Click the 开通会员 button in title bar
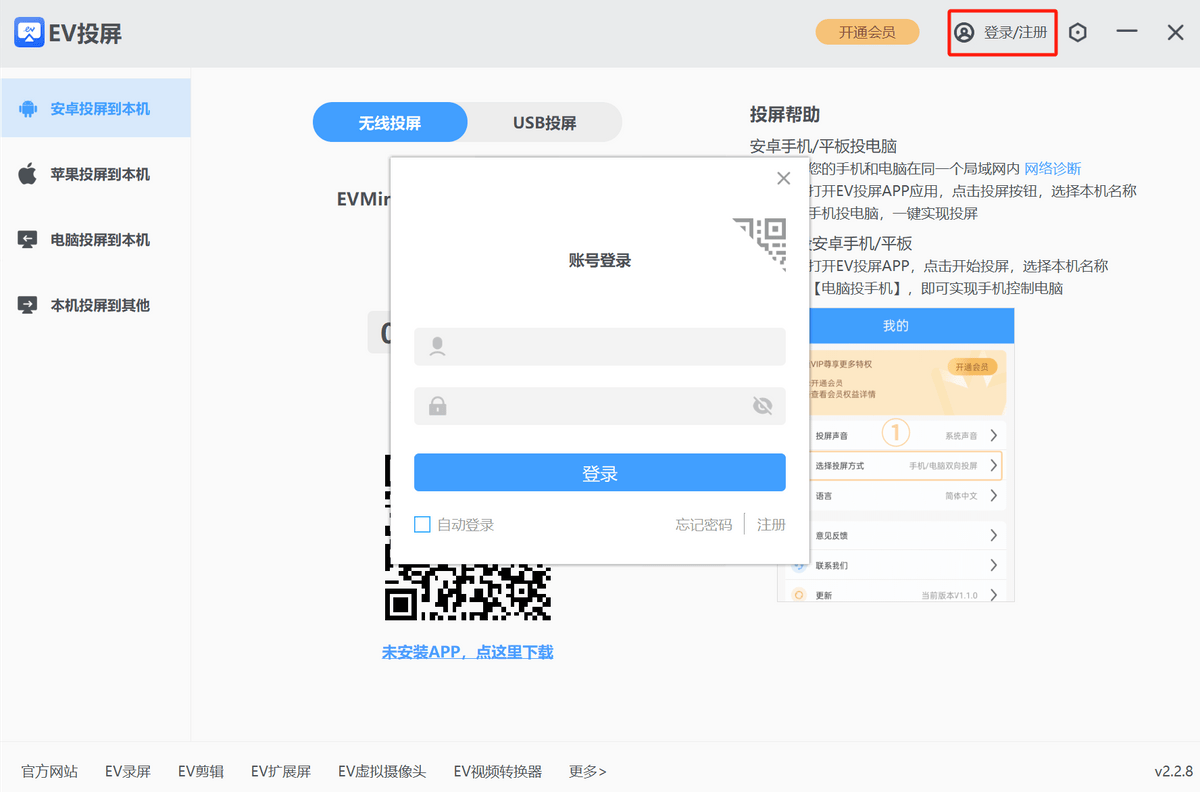The width and height of the screenshot is (1200, 792). (x=867, y=32)
